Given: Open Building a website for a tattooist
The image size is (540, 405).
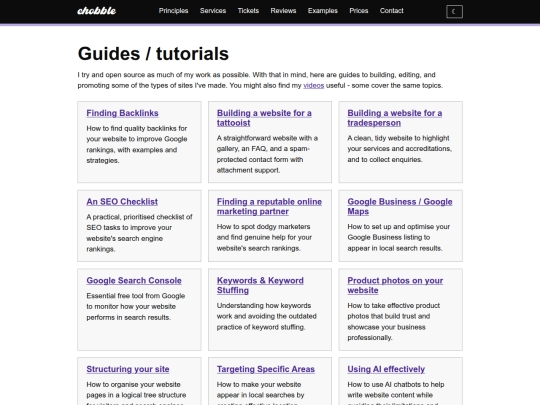Looking at the screenshot, I should pyautogui.click(x=264, y=118).
